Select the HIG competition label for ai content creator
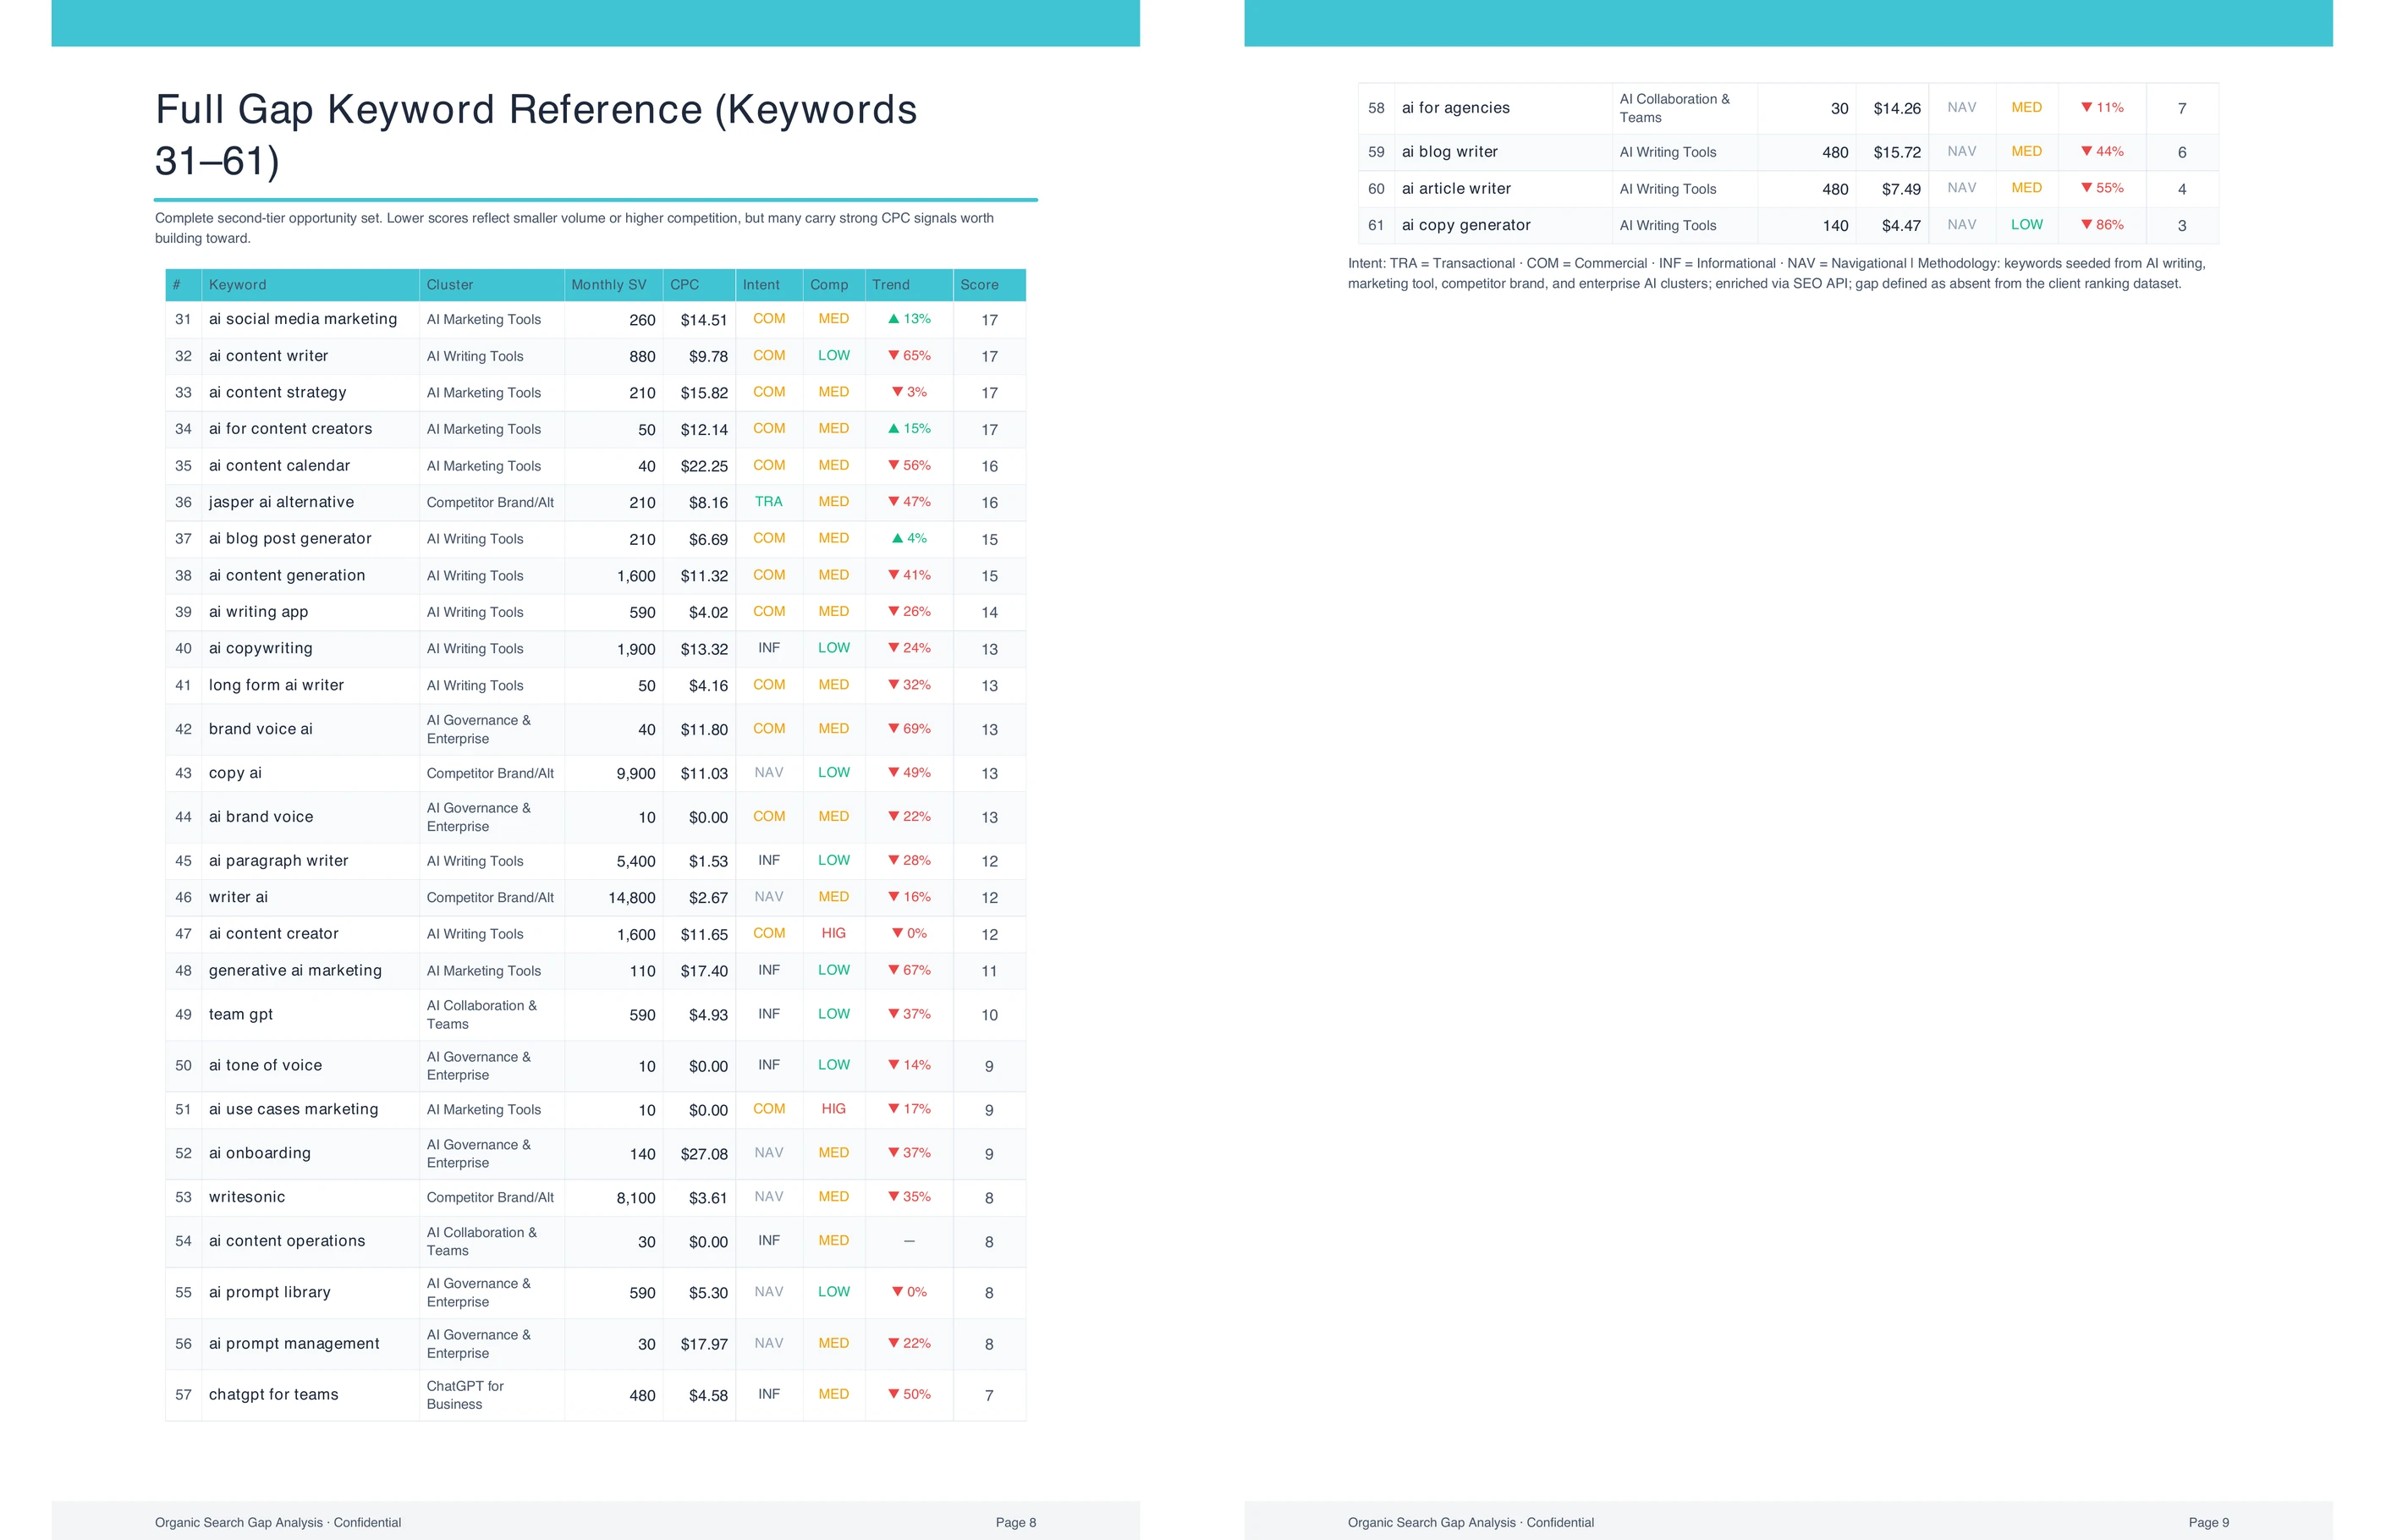The width and height of the screenshot is (2386, 1540). pos(833,933)
